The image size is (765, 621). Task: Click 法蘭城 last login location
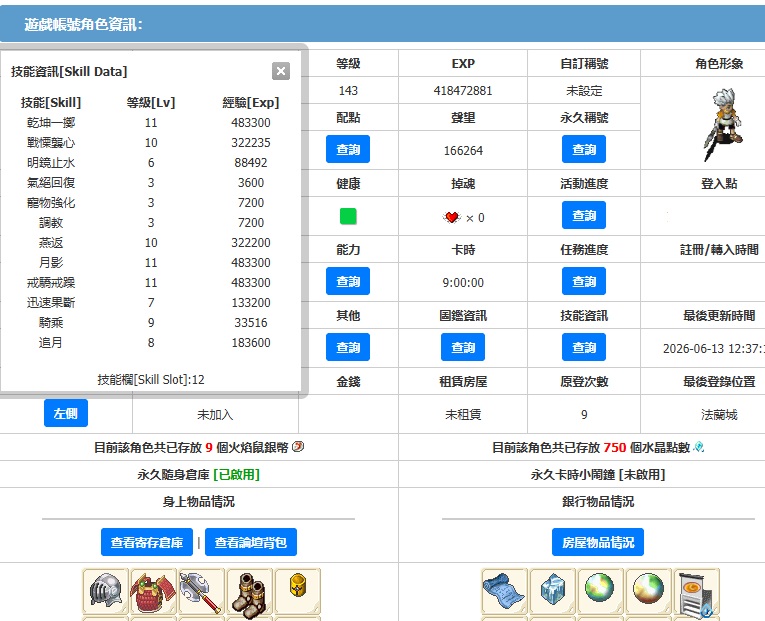click(719, 415)
